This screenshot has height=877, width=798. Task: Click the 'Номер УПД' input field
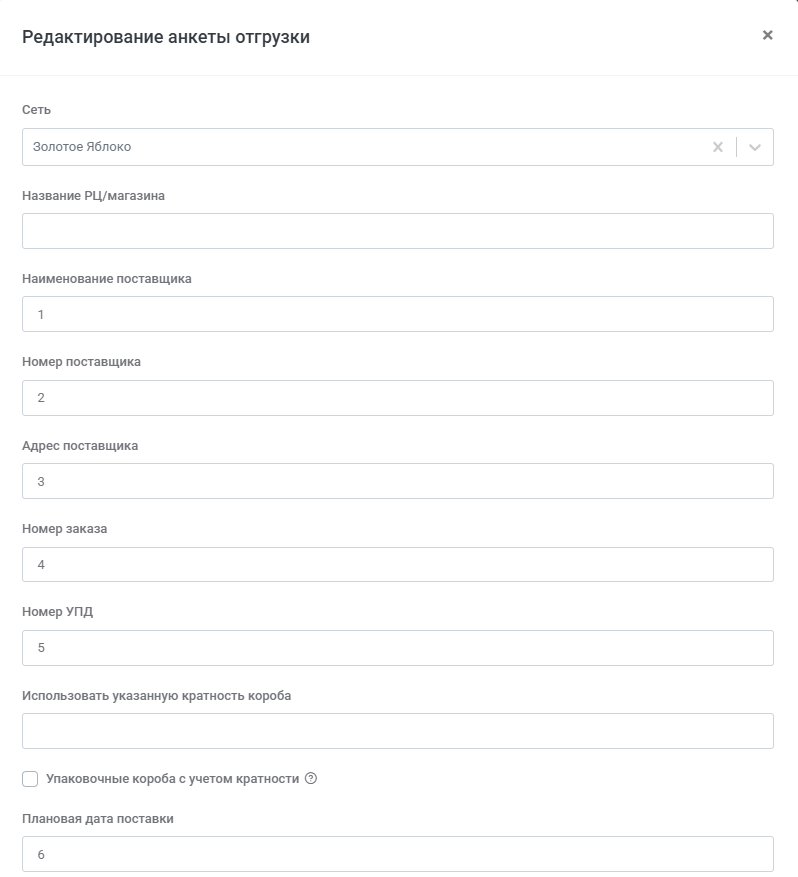click(x=397, y=648)
